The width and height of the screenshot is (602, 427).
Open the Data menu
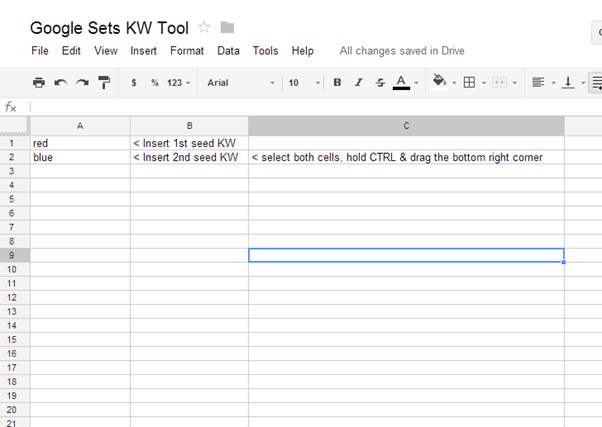pos(228,51)
